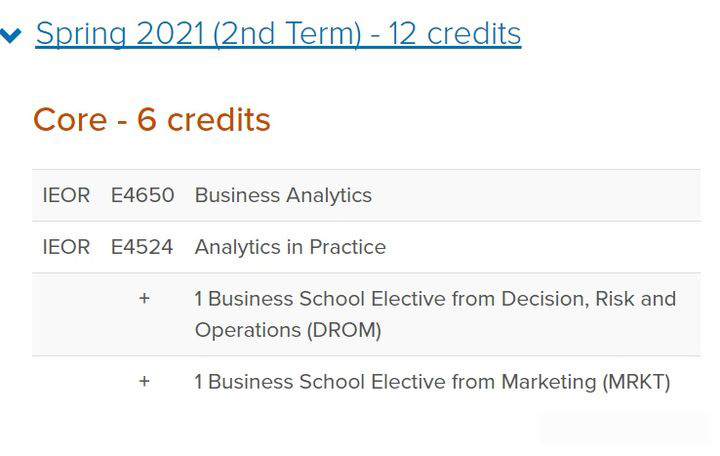
Task: Click the Analytics in Practice course title
Action: pos(290,247)
